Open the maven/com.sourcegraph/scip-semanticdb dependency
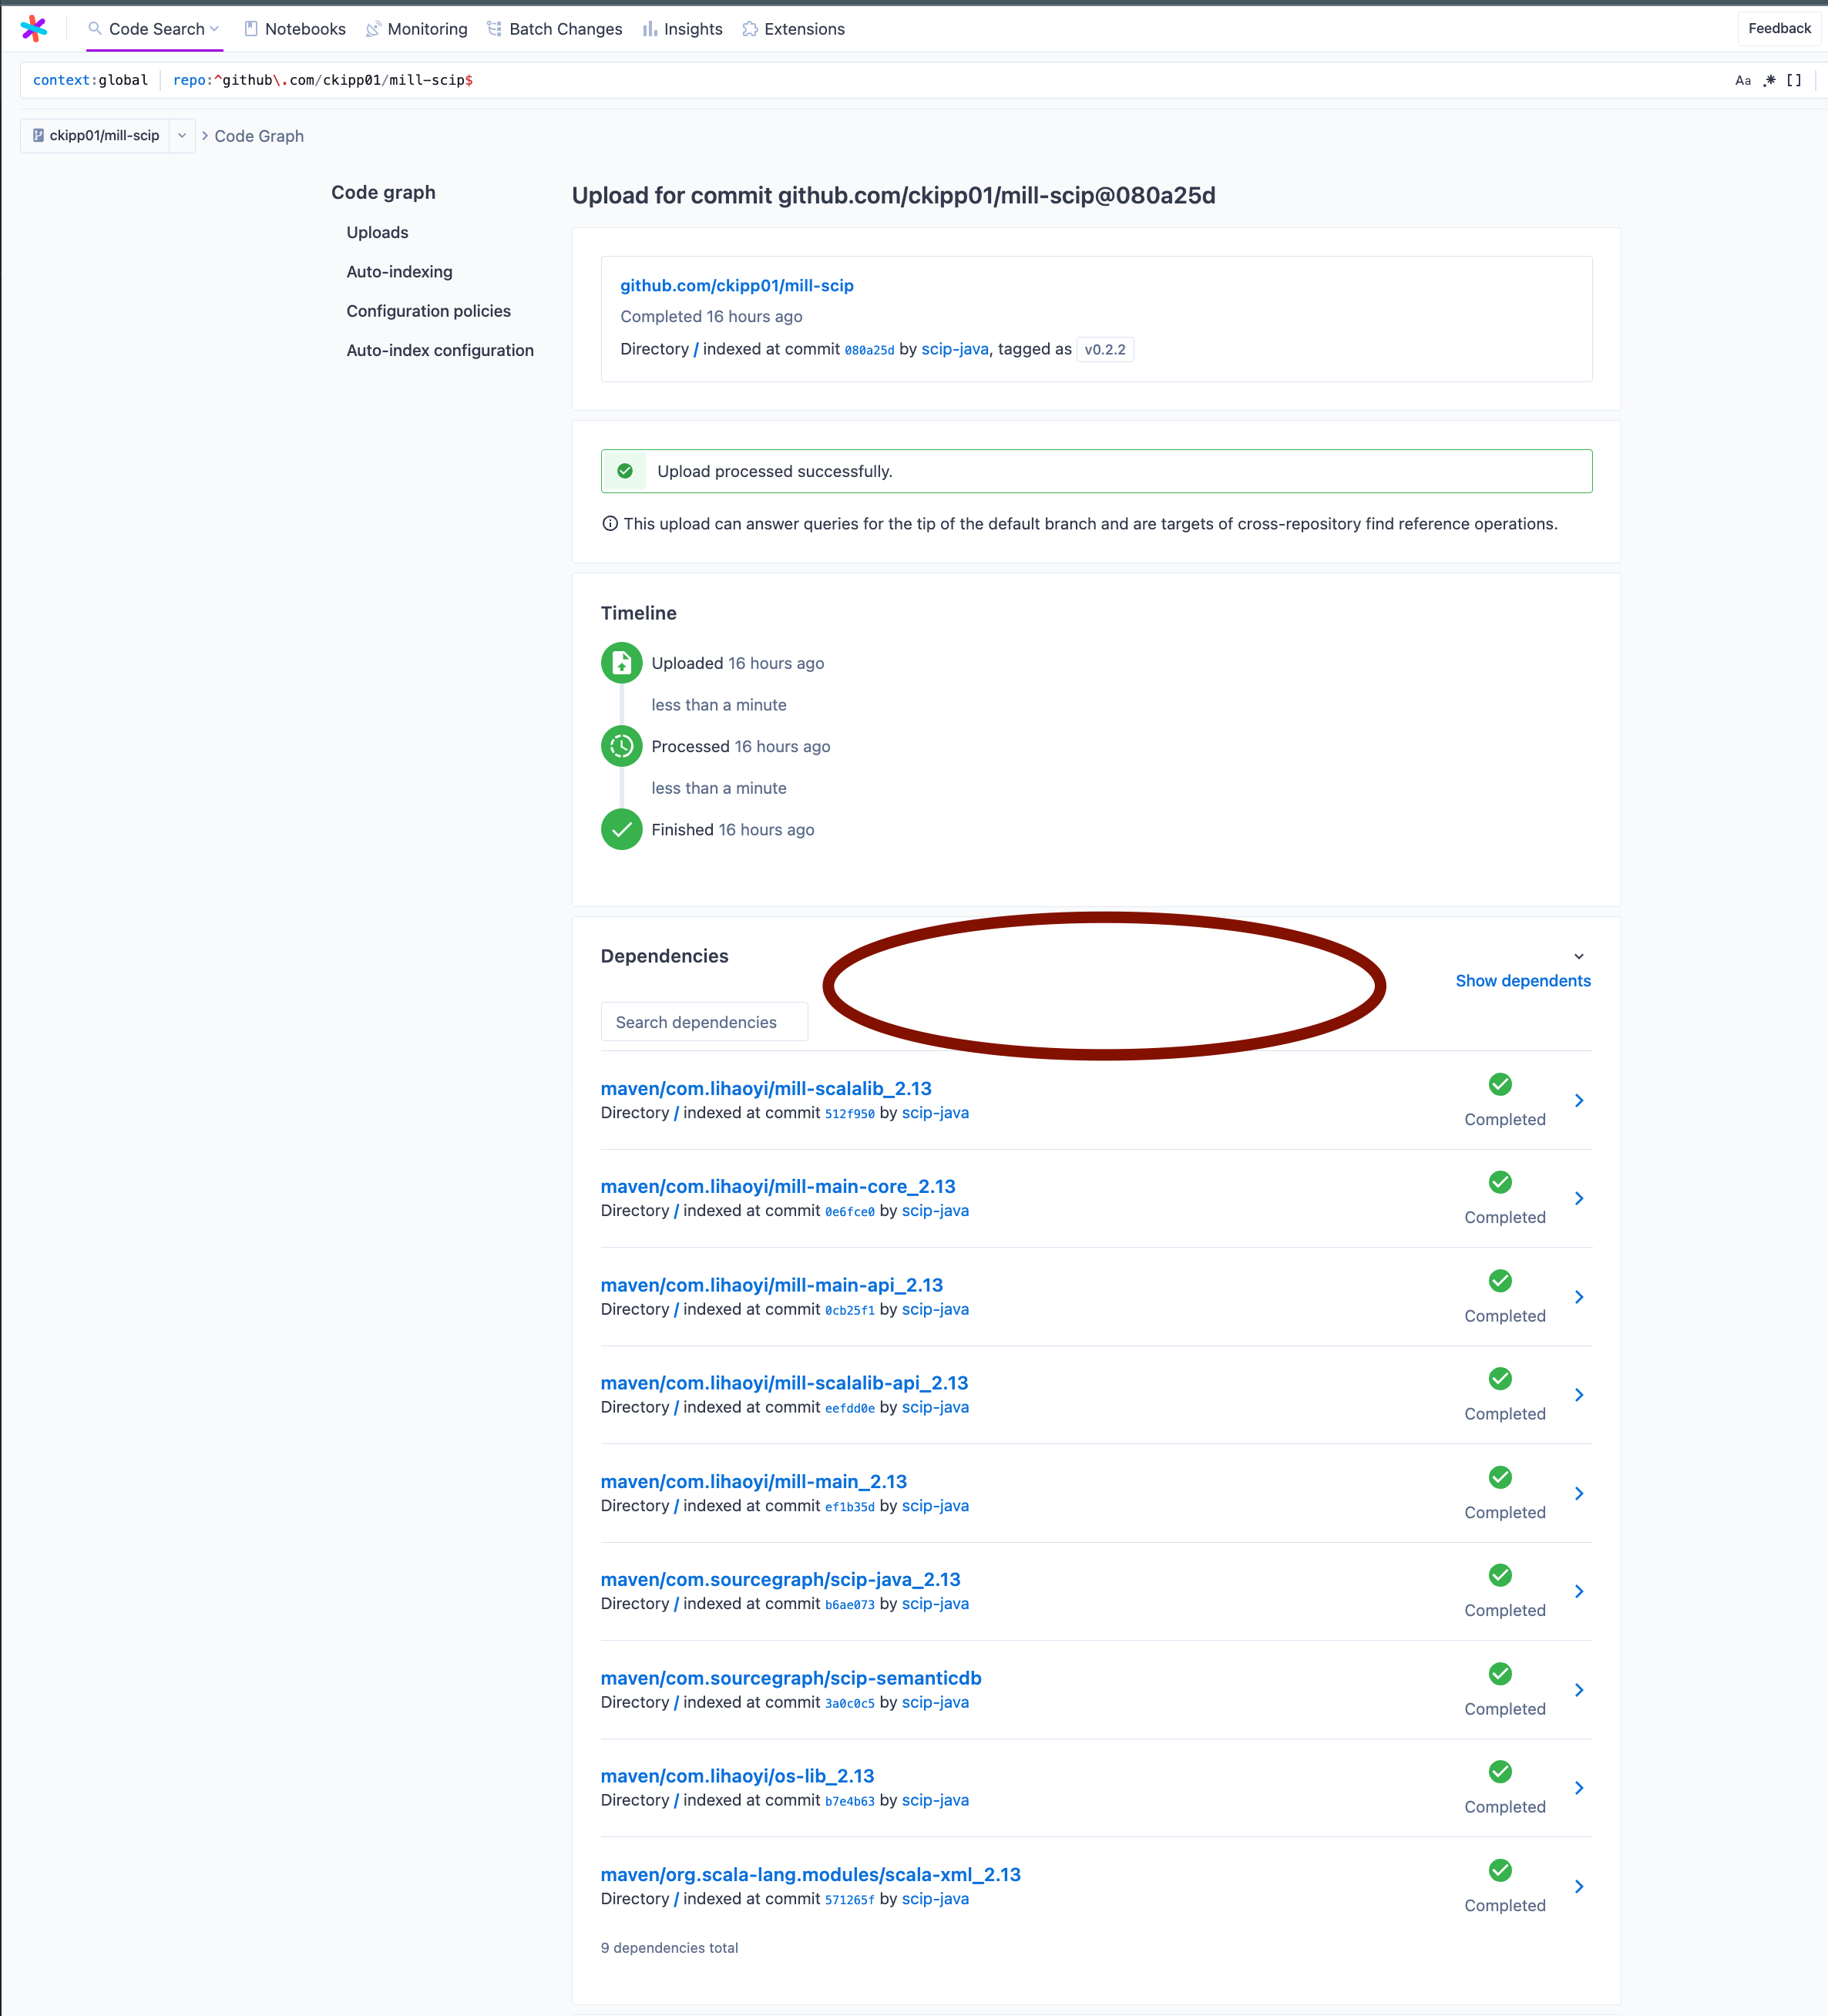This screenshot has width=1828, height=2016. (x=790, y=1678)
